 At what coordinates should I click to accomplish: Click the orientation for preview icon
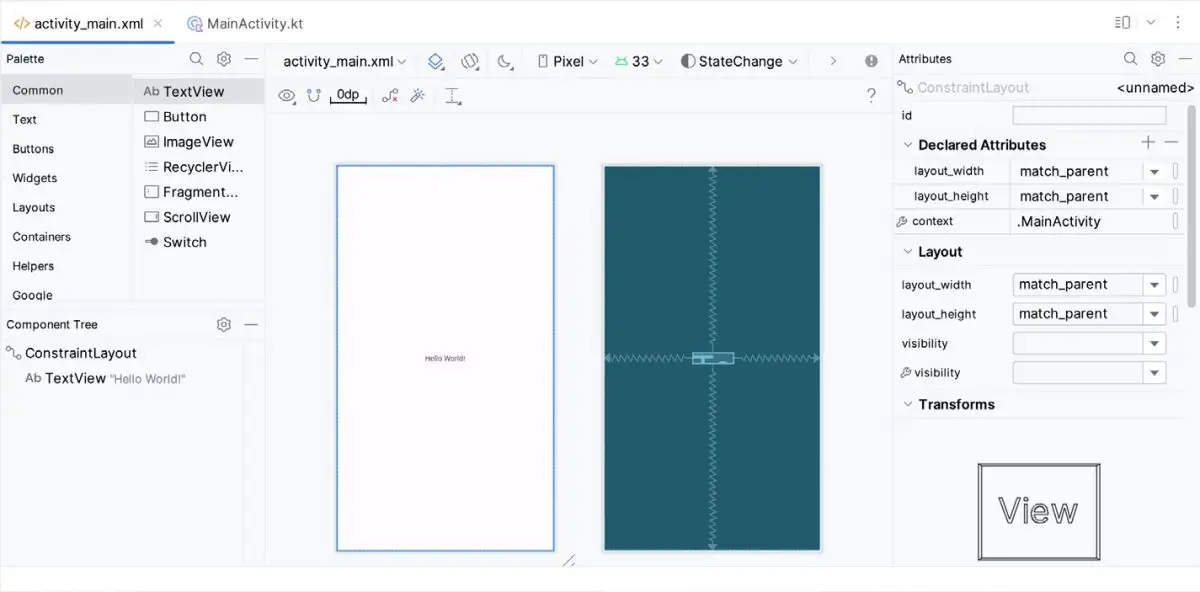point(471,62)
